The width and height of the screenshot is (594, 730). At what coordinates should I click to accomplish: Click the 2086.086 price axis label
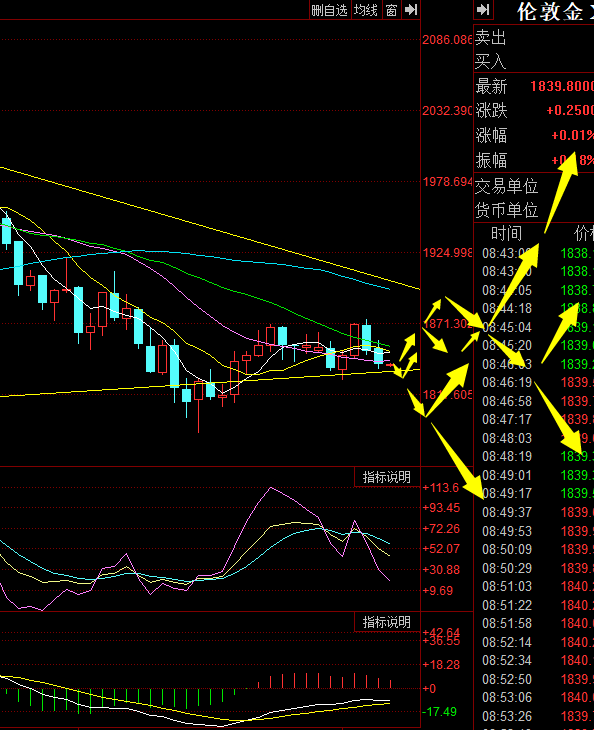coord(447,40)
